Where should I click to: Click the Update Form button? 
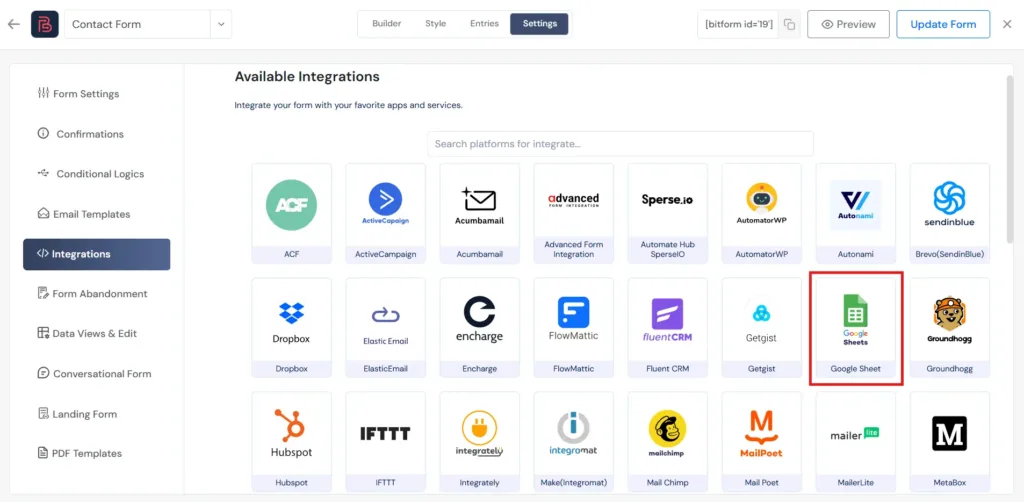pos(942,24)
